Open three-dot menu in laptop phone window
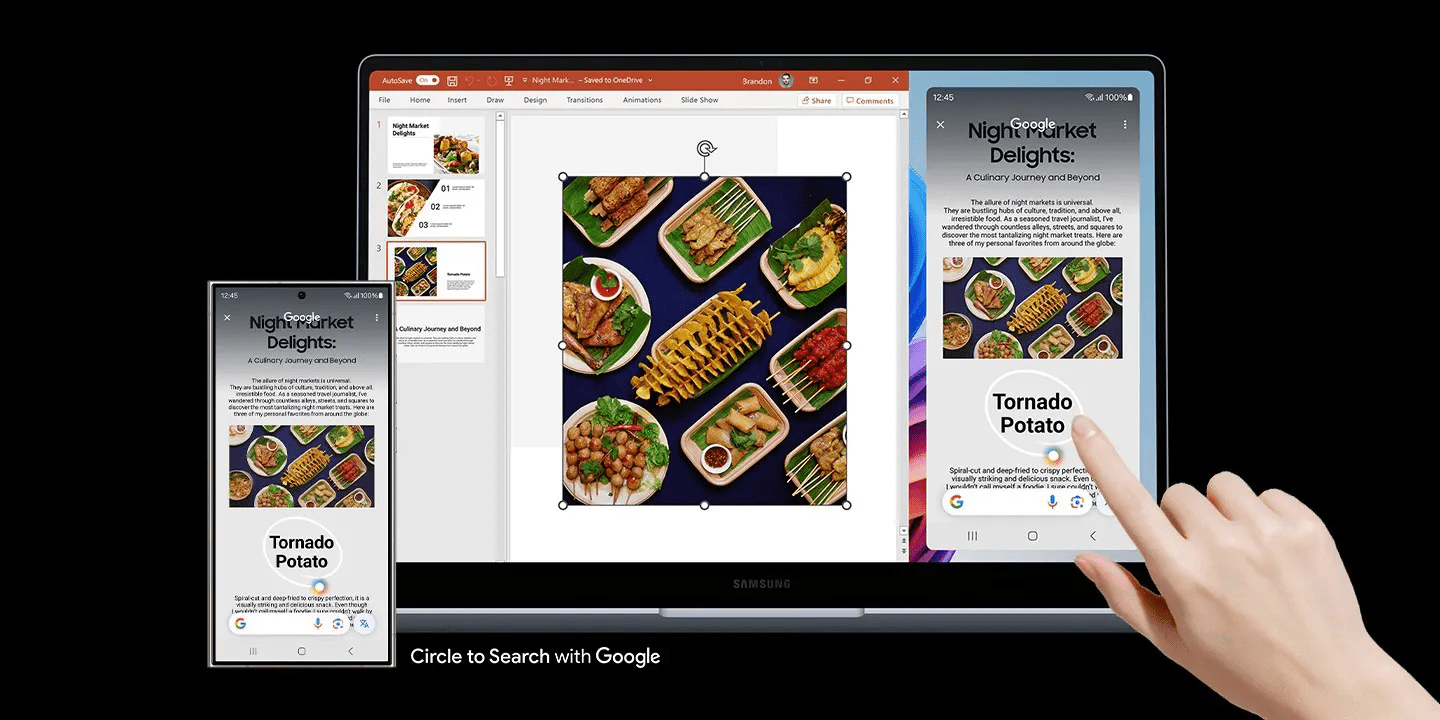This screenshot has height=720, width=1440. [1125, 125]
